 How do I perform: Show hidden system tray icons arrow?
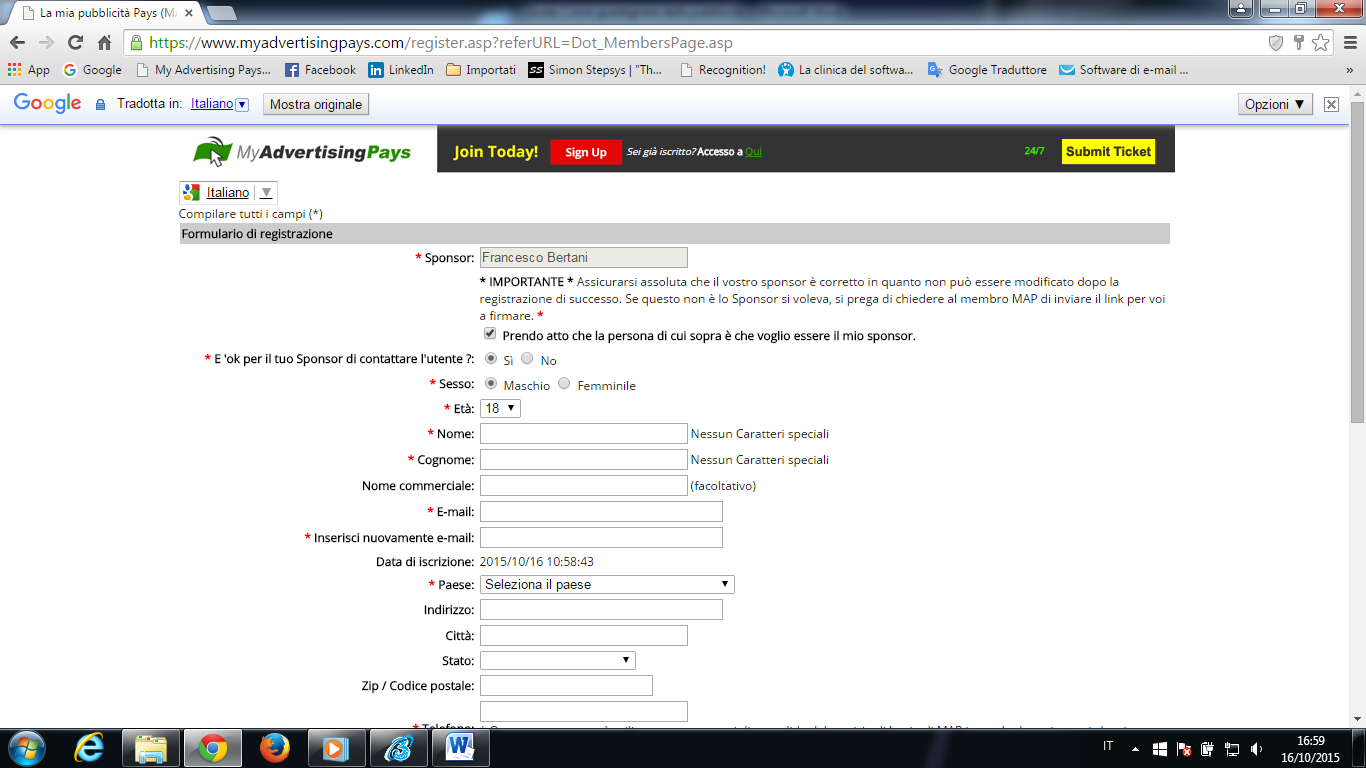[1135, 748]
